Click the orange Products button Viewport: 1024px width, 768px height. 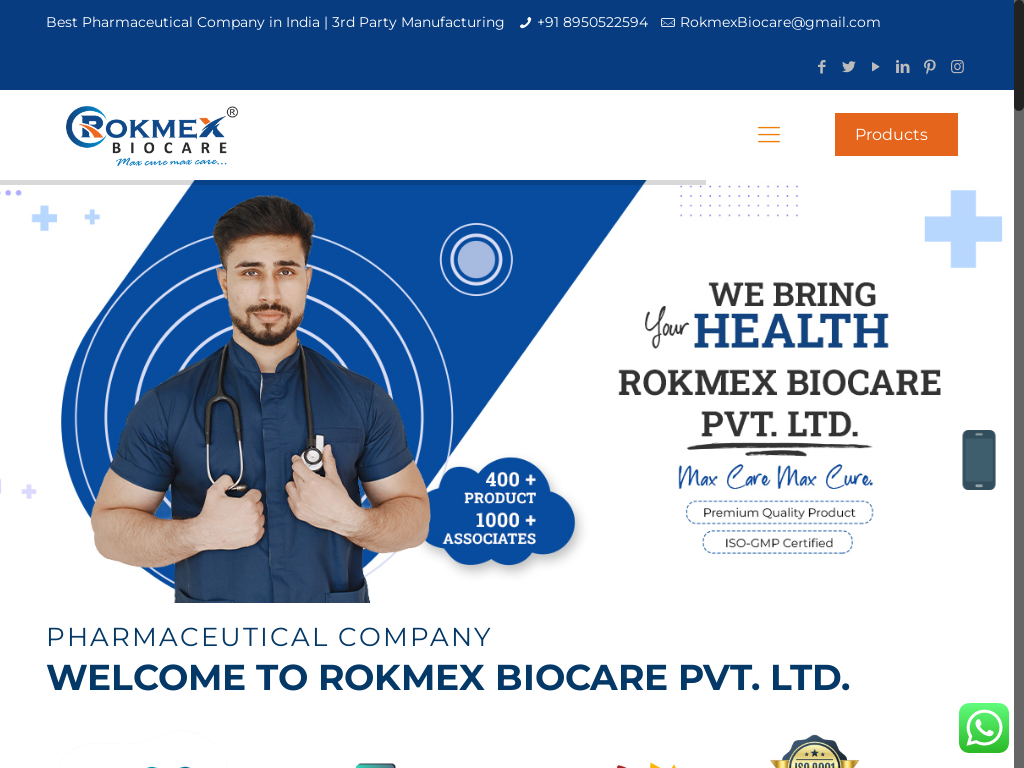pos(896,135)
